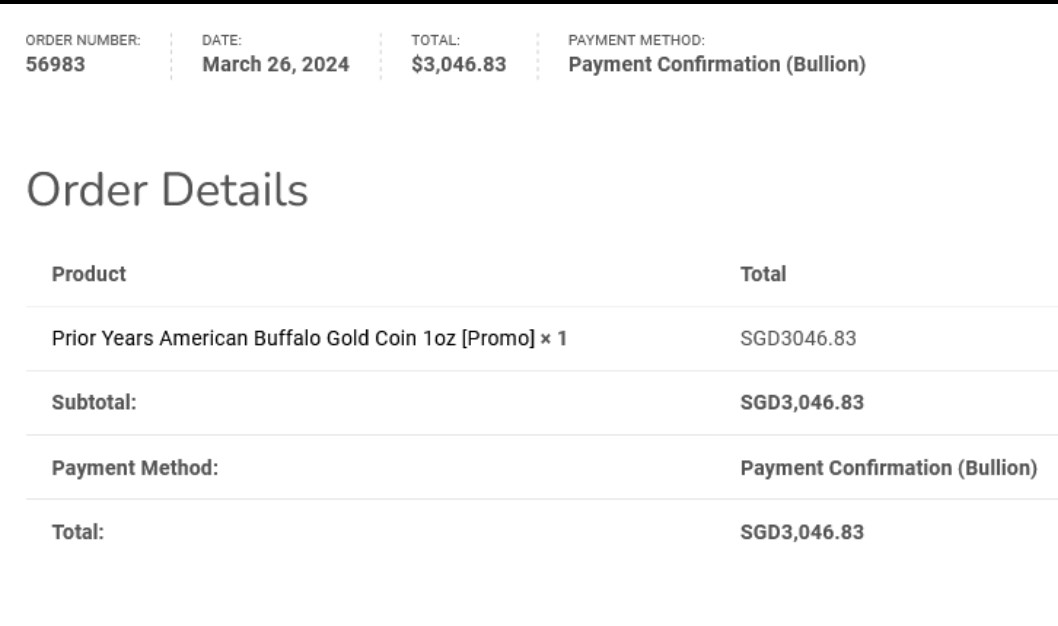Click the order number 56983

pos(55,65)
